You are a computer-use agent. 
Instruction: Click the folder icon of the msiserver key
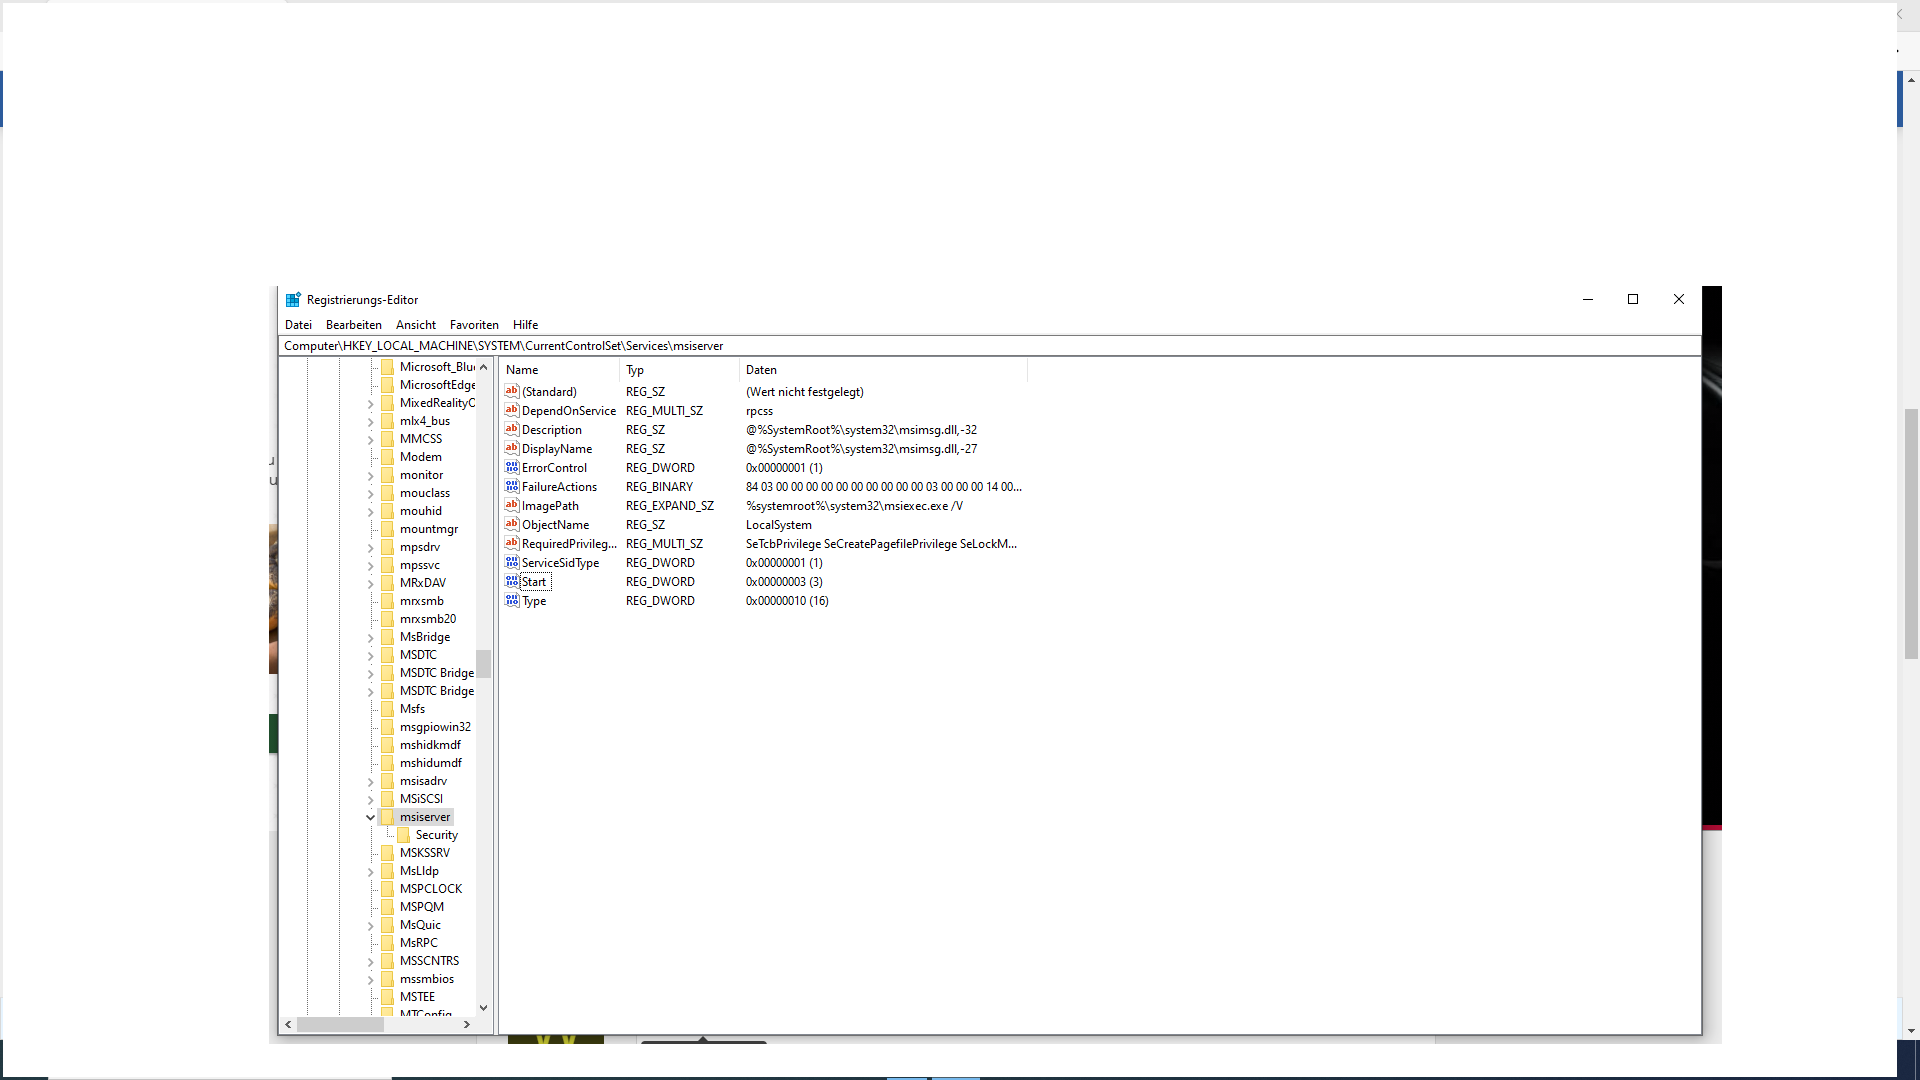[x=389, y=815]
